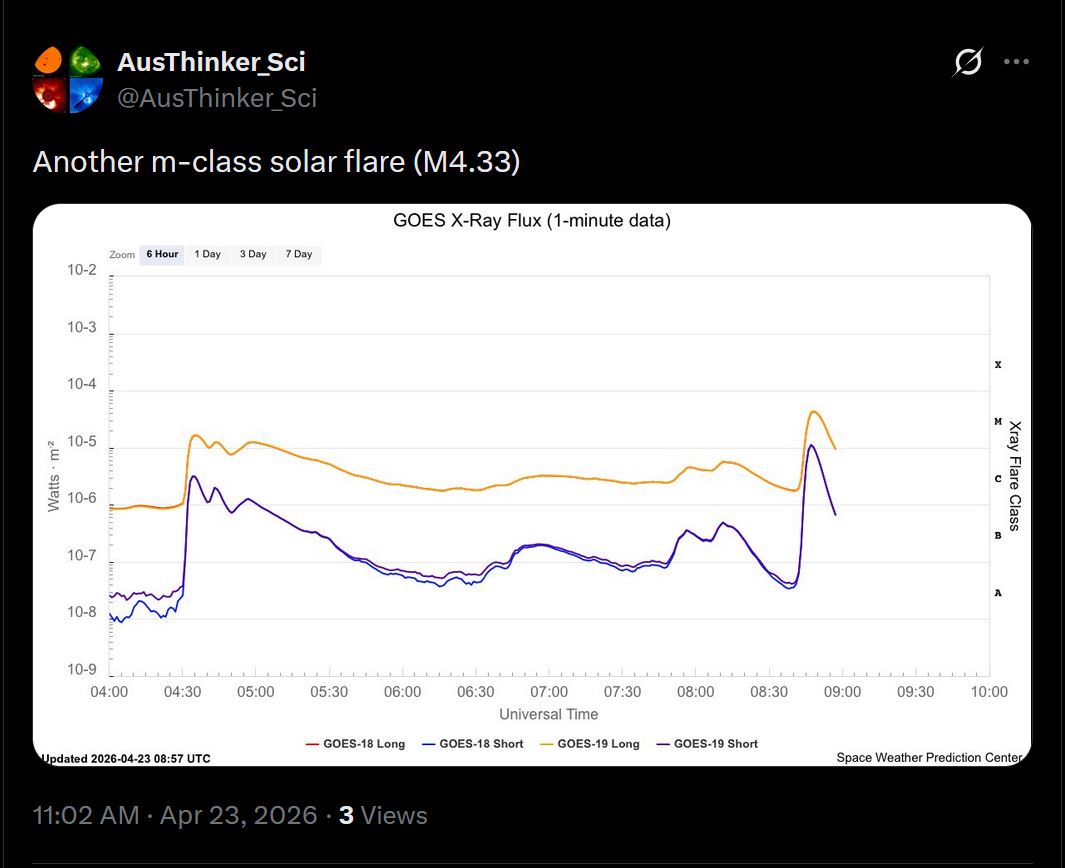Click the 3 Views count
Viewport: 1065px width, 868px height.
click(x=383, y=815)
